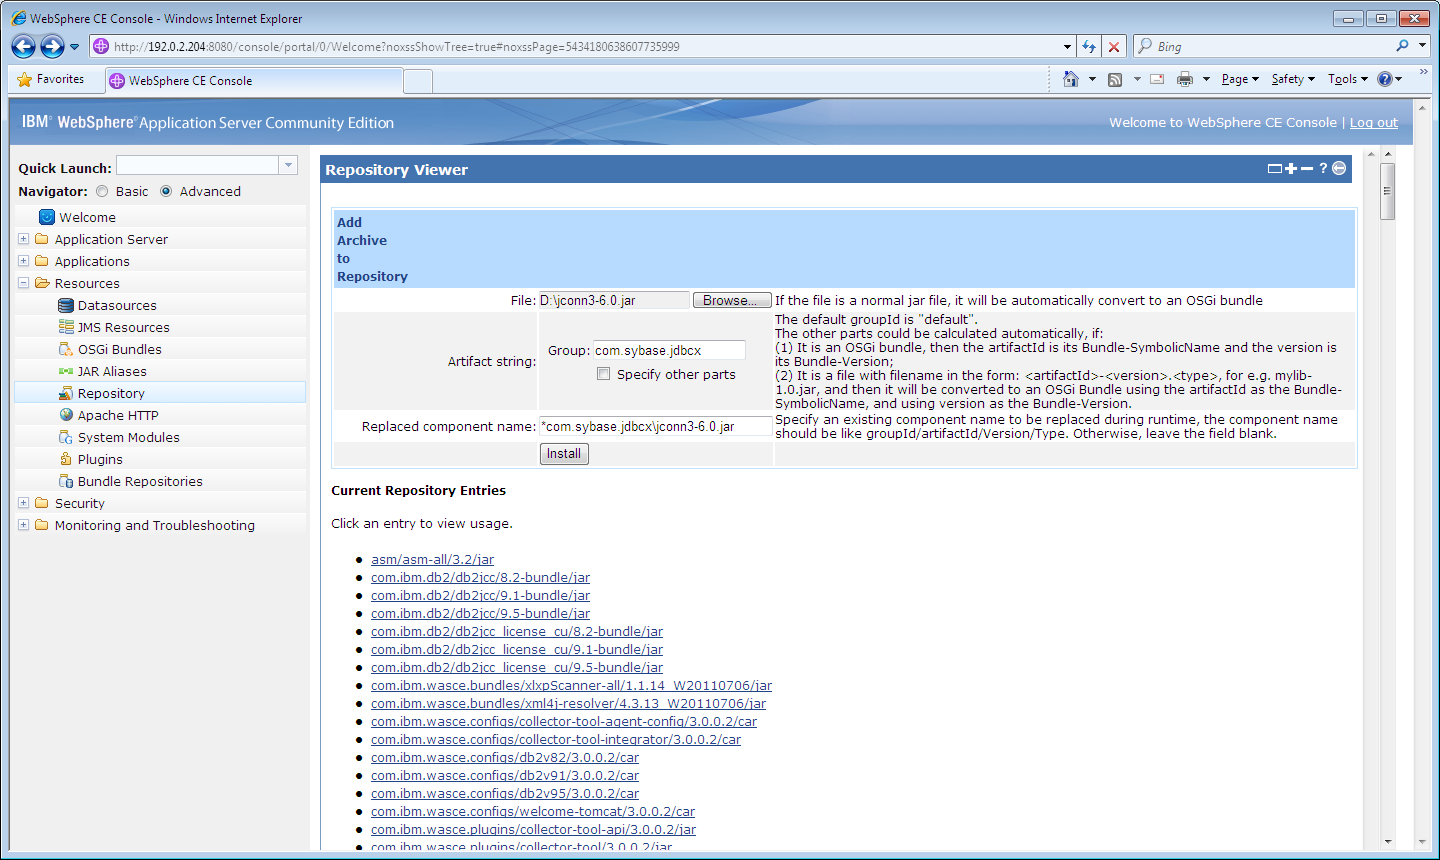Click the Refresh page icon
The height and width of the screenshot is (860, 1440).
tap(1089, 47)
